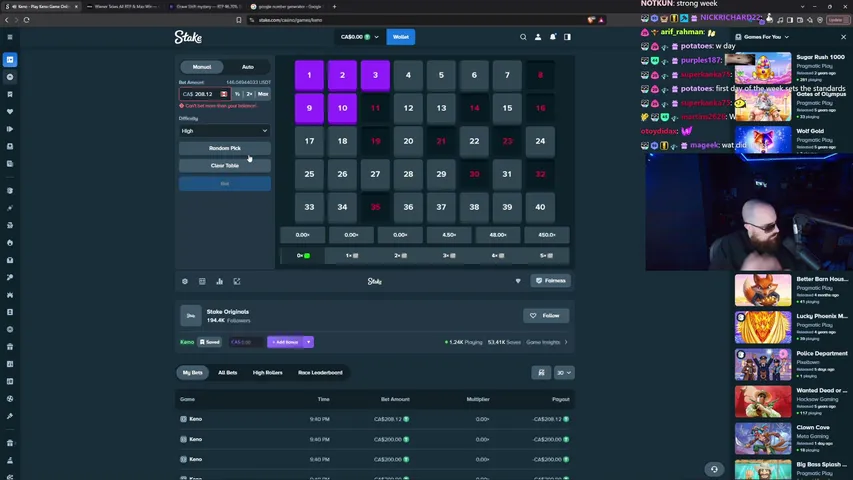Deselect Keno number 2 tile

pos(342,75)
